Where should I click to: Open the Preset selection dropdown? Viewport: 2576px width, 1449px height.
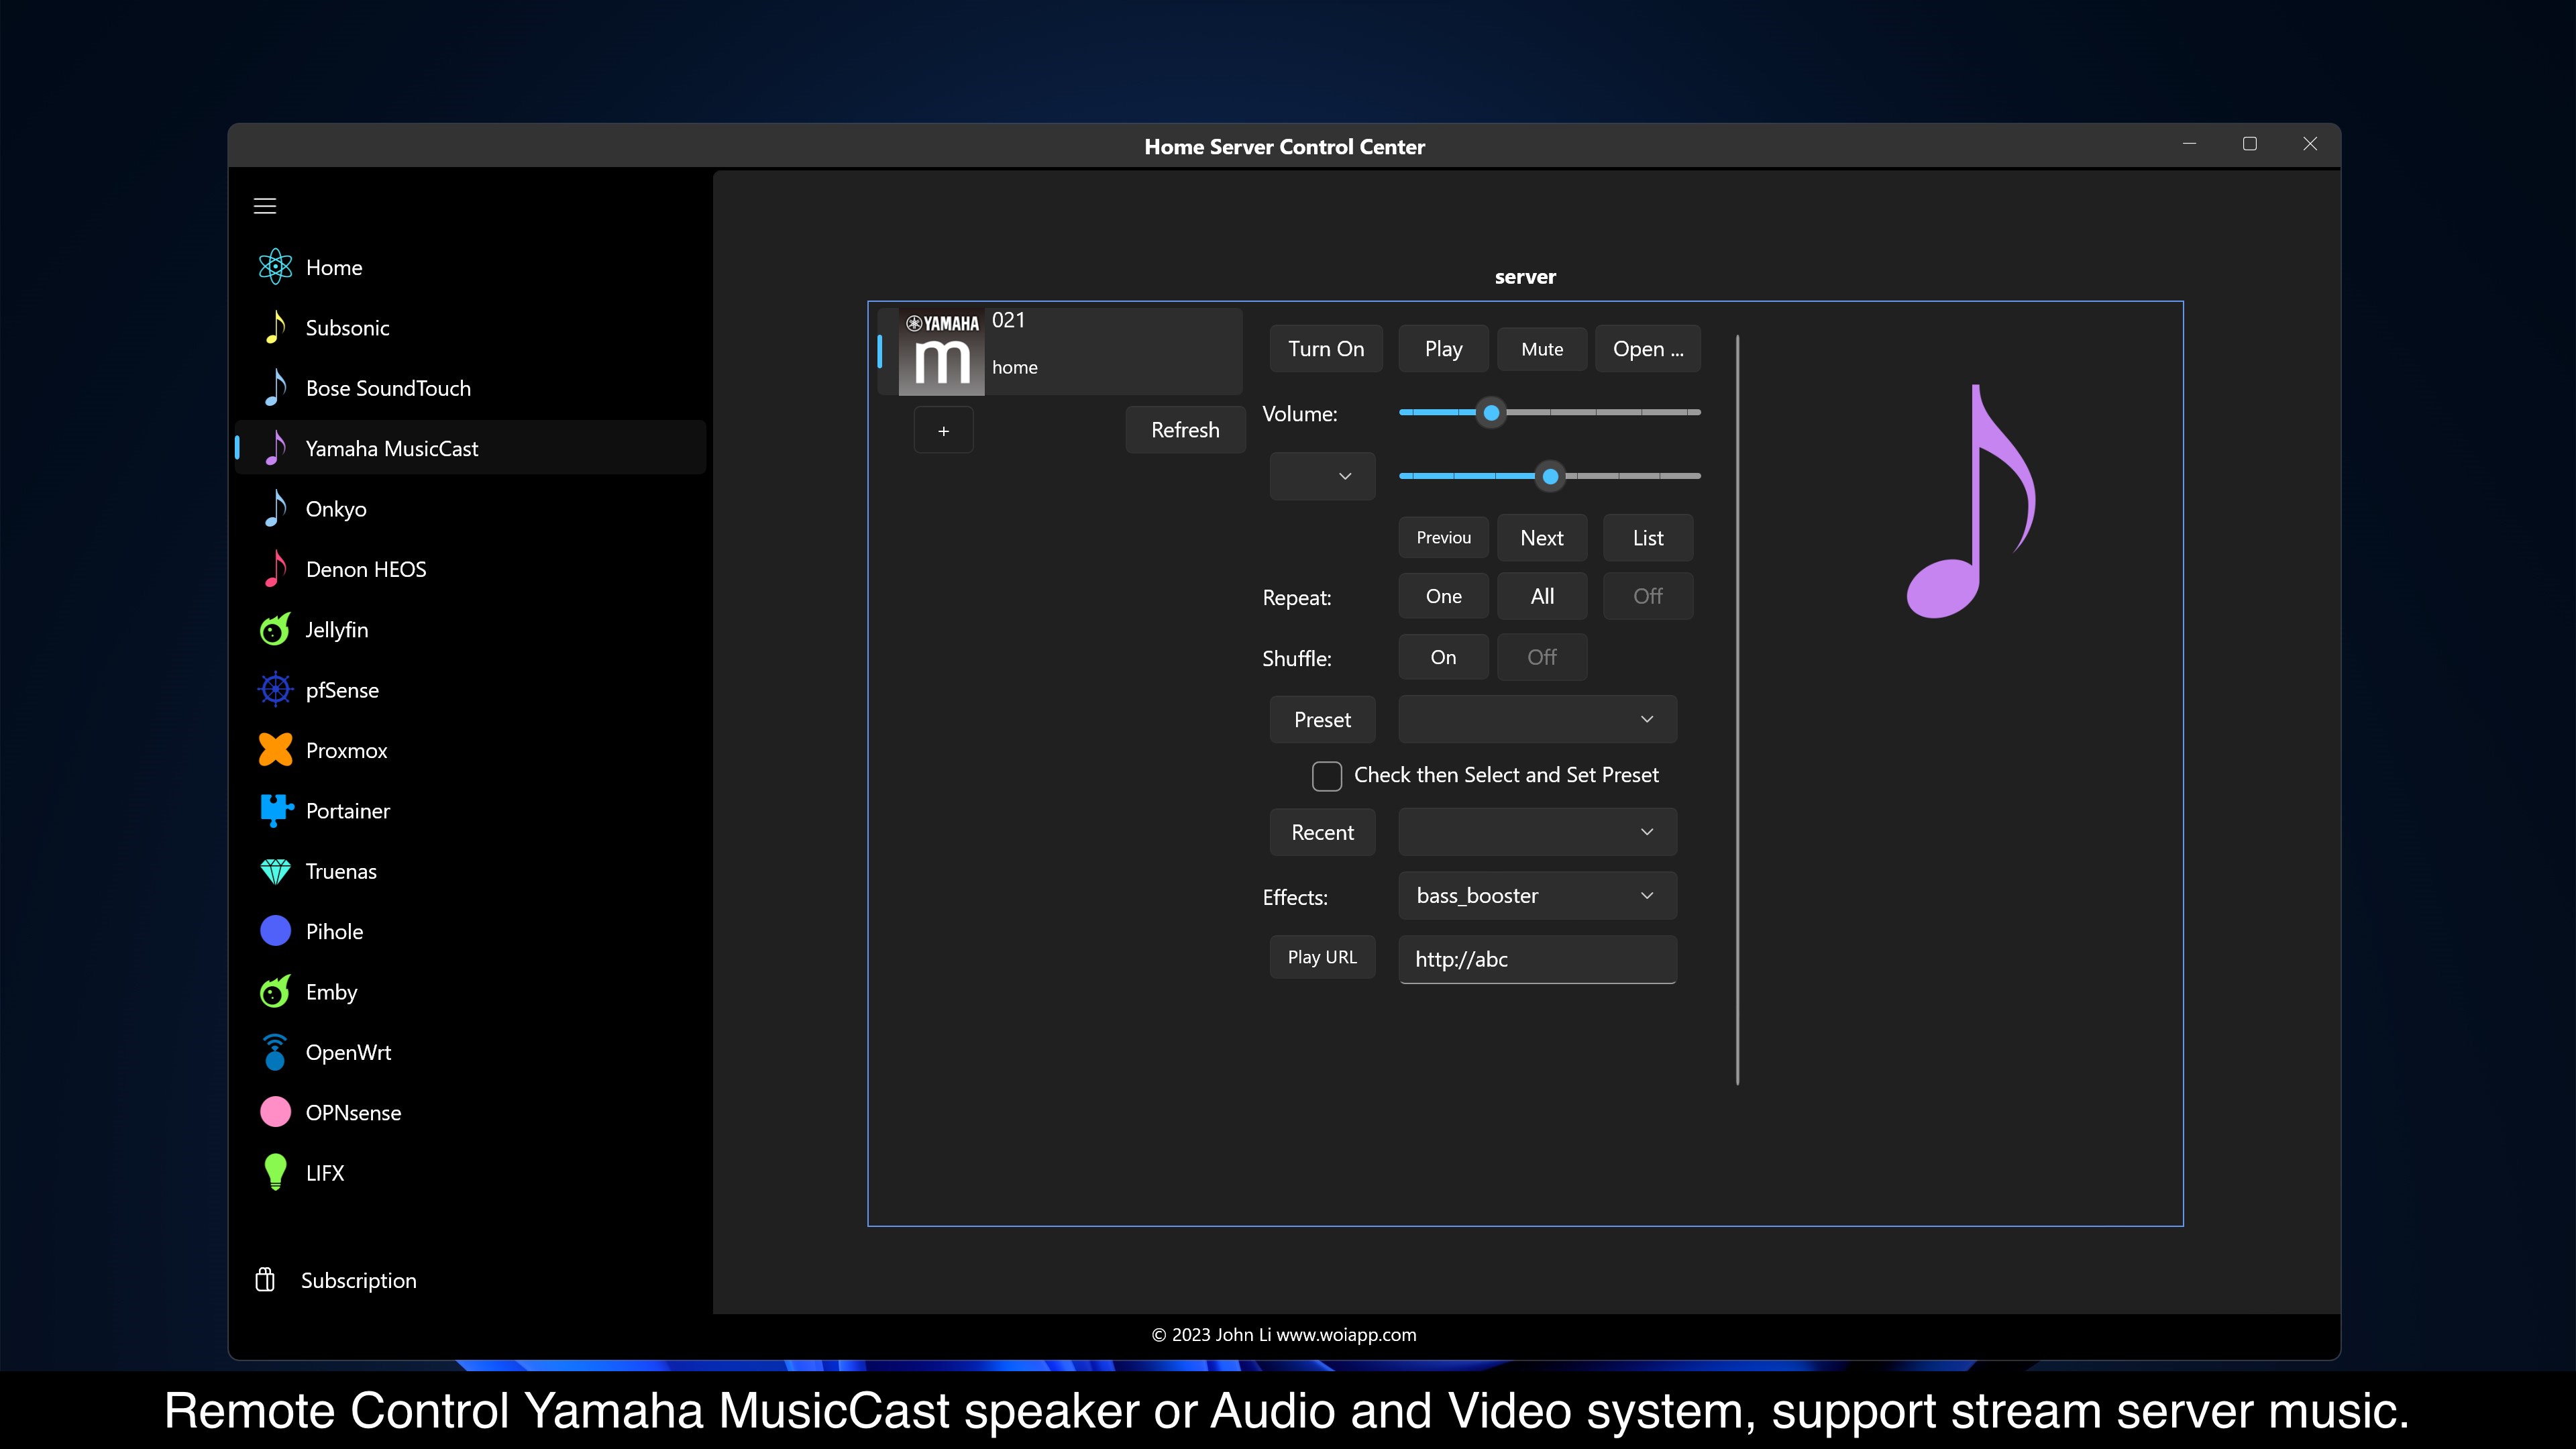click(x=1537, y=720)
